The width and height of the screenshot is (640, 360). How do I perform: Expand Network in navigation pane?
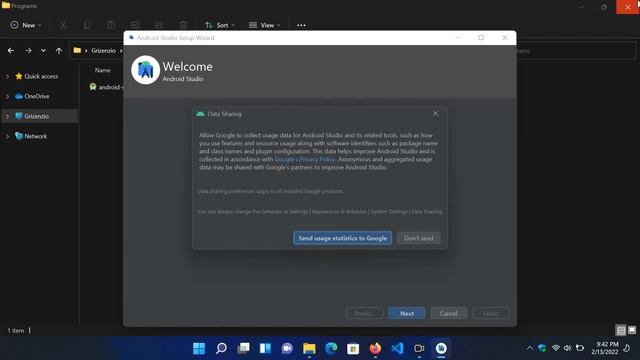(7, 136)
